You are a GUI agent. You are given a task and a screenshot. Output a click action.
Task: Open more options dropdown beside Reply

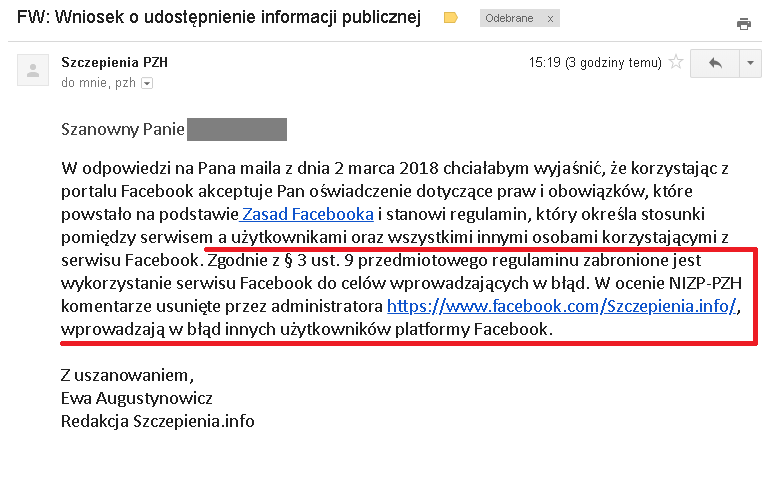(750, 63)
